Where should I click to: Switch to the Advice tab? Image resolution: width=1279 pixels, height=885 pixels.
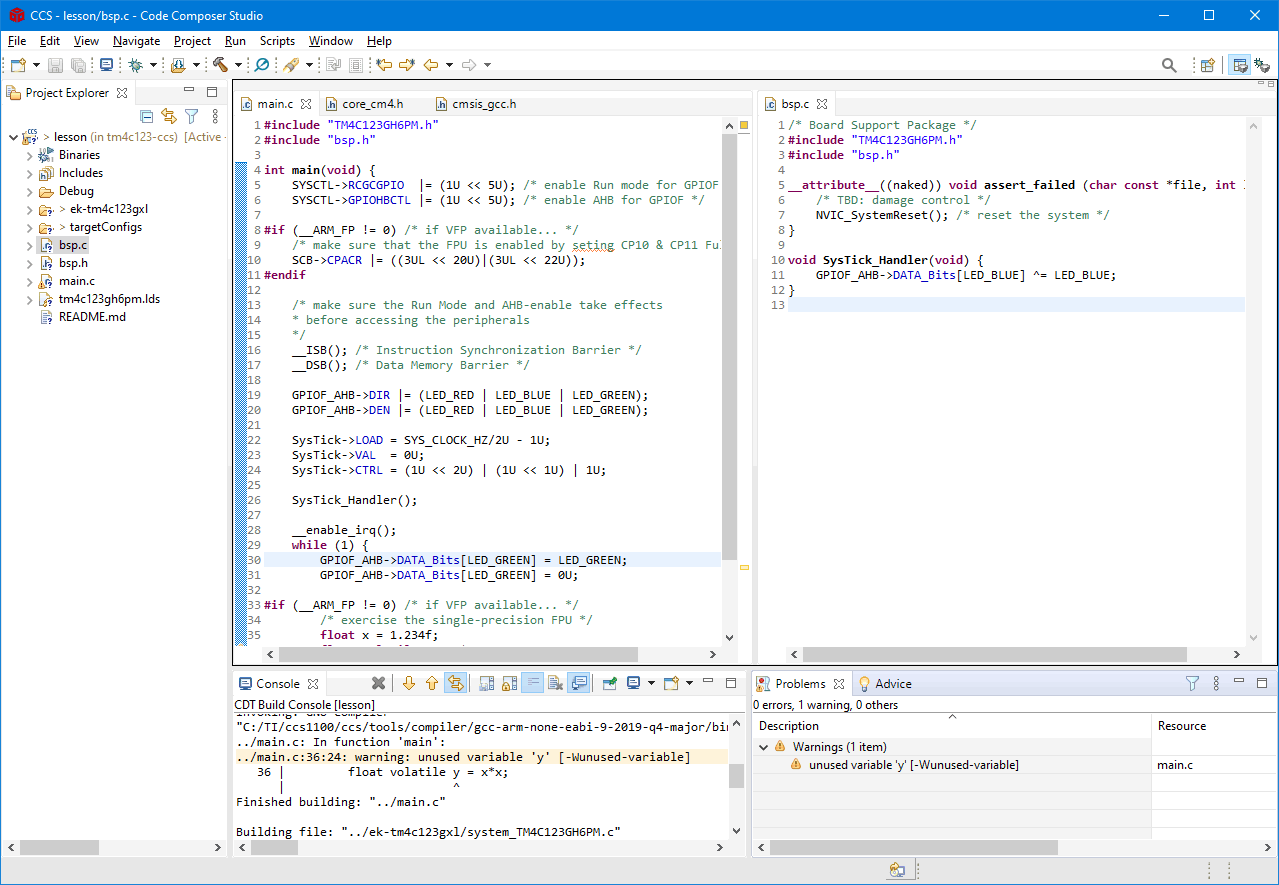click(893, 684)
